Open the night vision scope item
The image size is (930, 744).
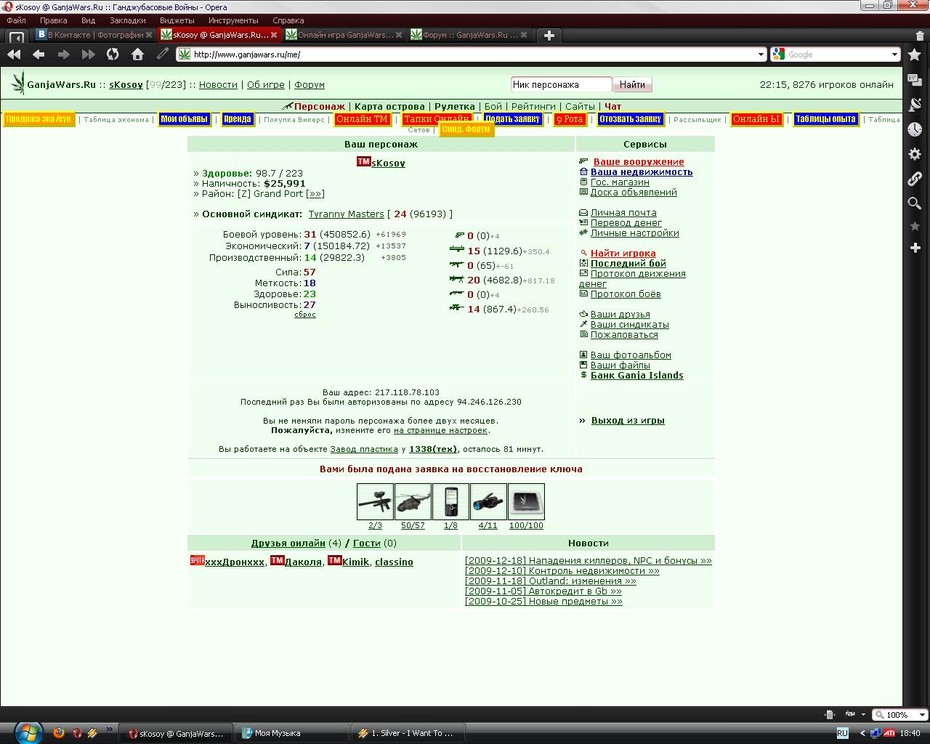(x=488, y=502)
